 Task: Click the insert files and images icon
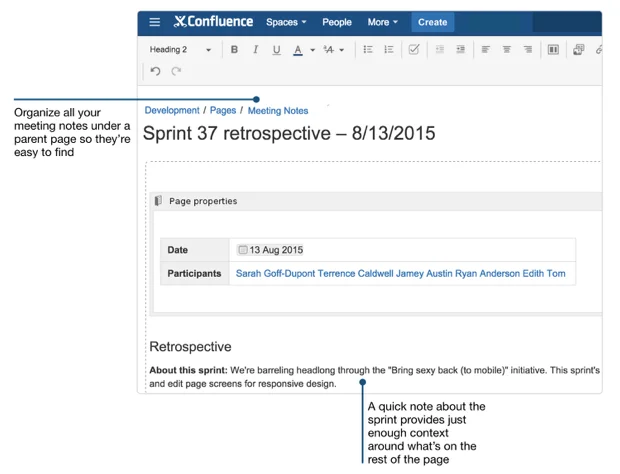578,49
